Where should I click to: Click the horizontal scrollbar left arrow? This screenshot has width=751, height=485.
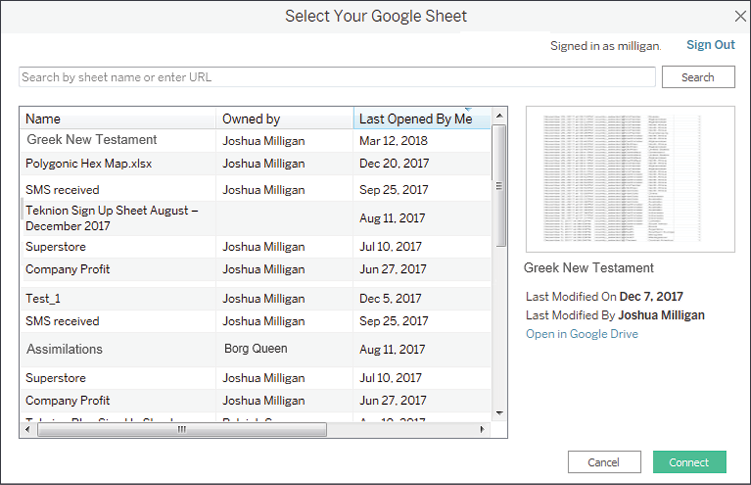[27, 429]
